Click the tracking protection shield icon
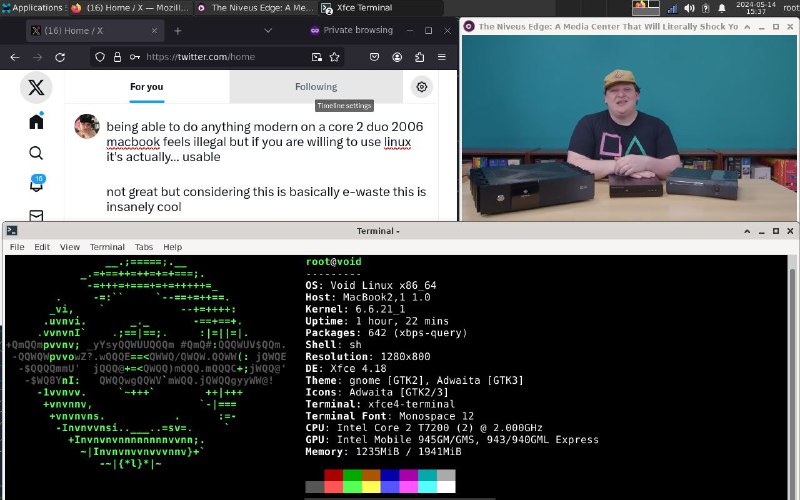This screenshot has width=800, height=500. click(x=100, y=57)
